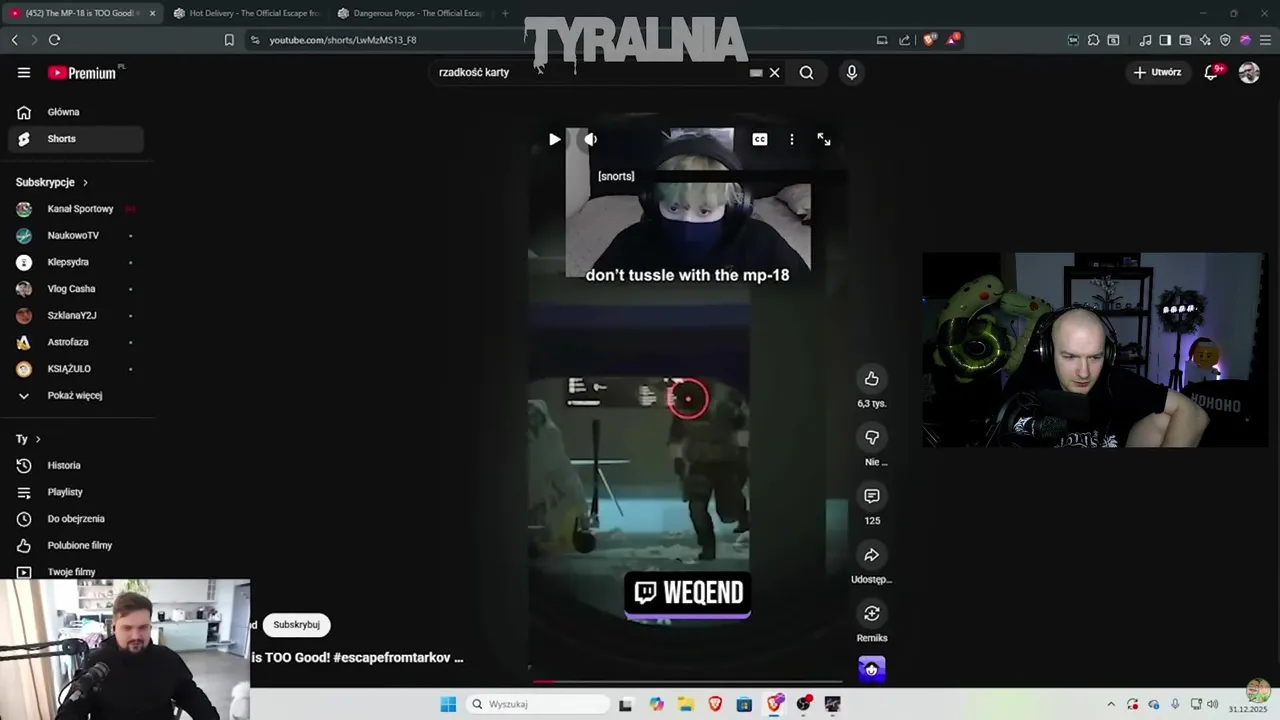Image resolution: width=1280 pixels, height=720 pixels.
Task: Expand the Ty section chevron
Action: coord(38,439)
